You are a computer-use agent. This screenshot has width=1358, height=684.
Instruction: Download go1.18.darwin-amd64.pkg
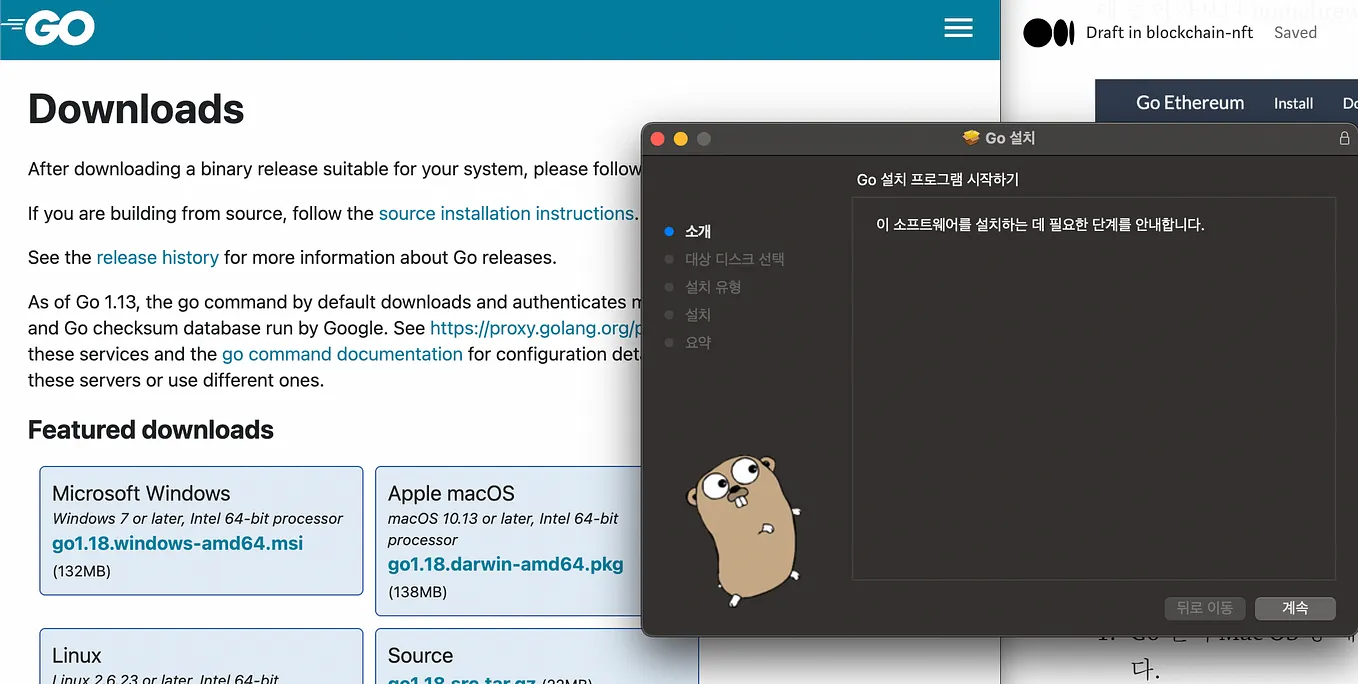(505, 564)
